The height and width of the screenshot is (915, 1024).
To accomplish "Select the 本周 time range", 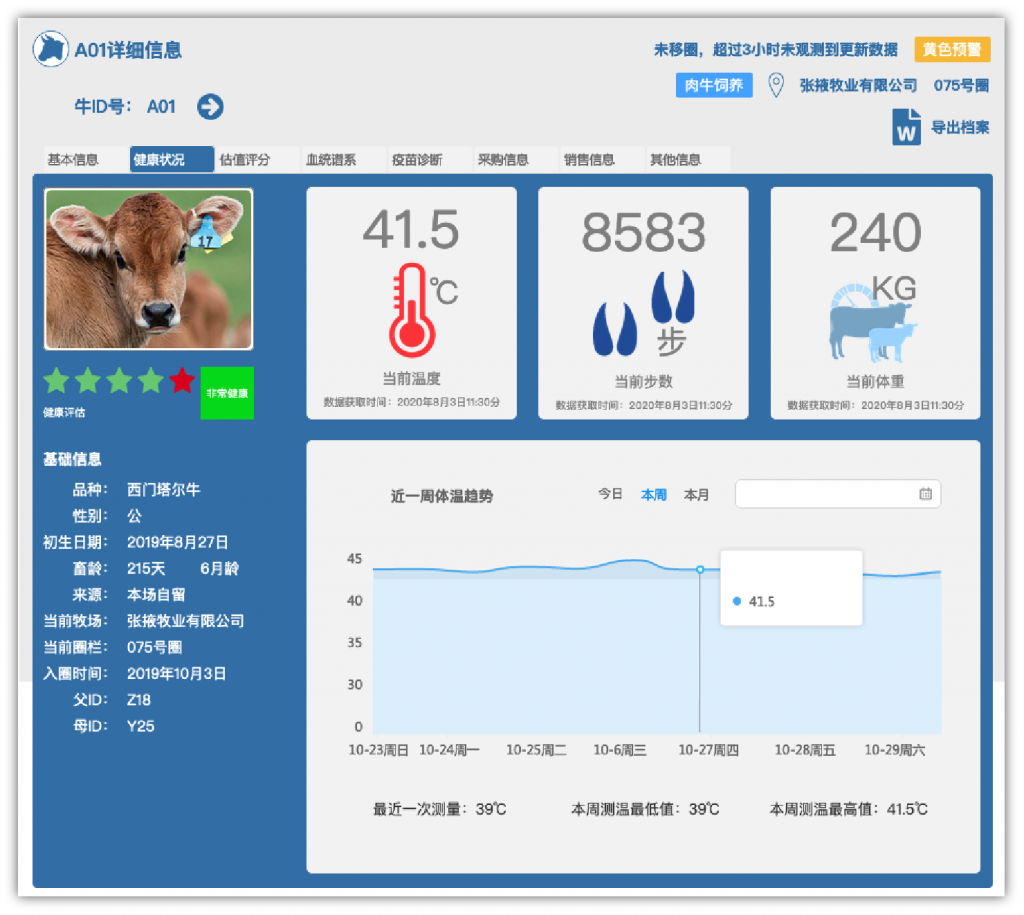I will (x=654, y=494).
